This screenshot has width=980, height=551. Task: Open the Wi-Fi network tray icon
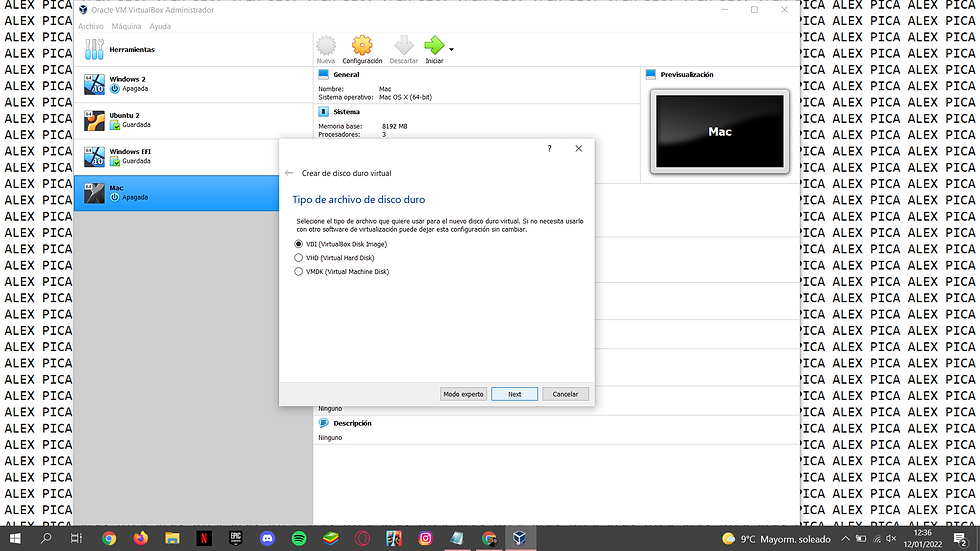pyautogui.click(x=876, y=539)
